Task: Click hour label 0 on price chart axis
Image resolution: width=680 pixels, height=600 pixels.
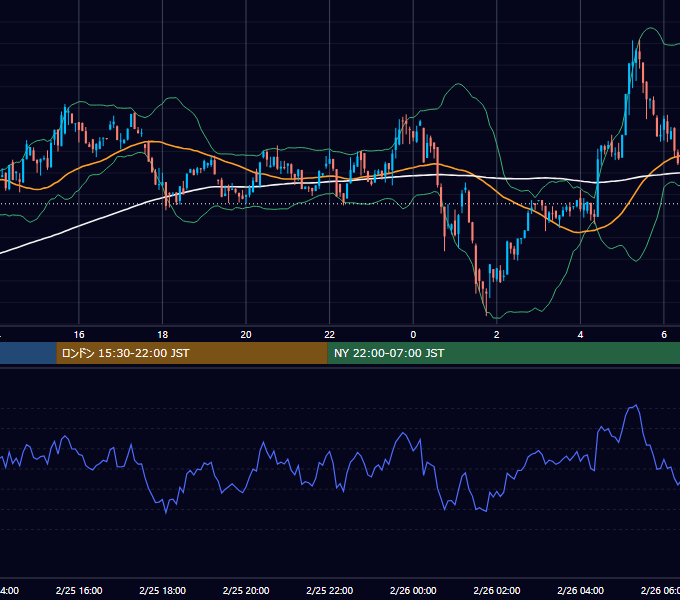Action: point(413,335)
